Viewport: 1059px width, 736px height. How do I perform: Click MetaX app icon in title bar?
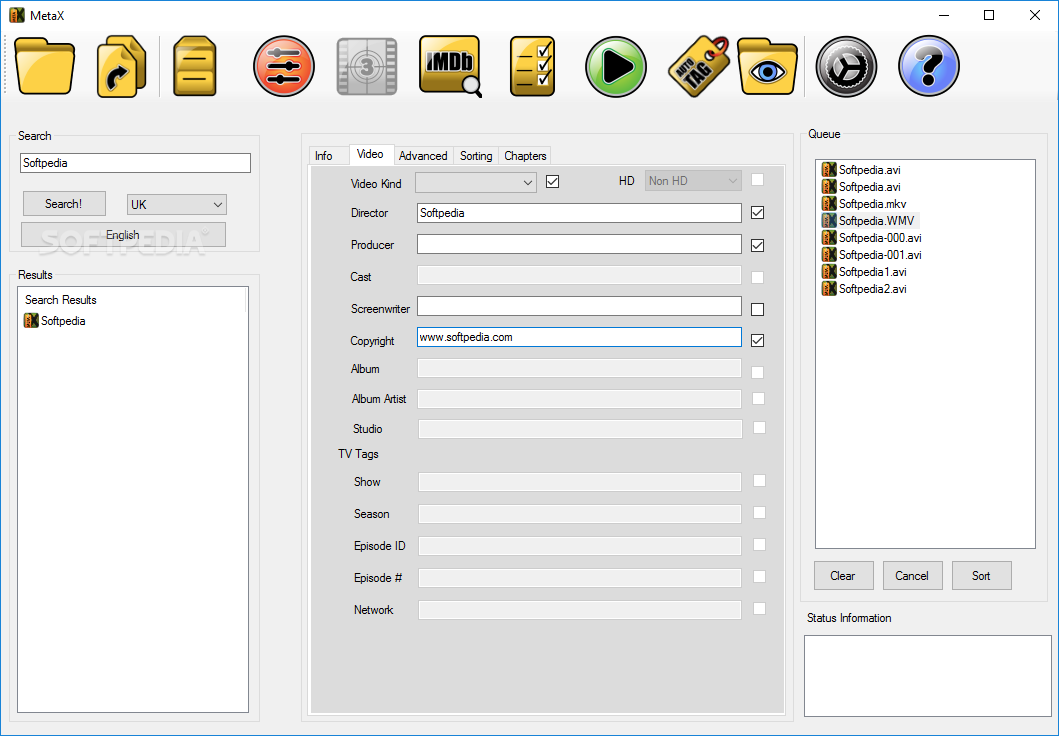point(17,15)
